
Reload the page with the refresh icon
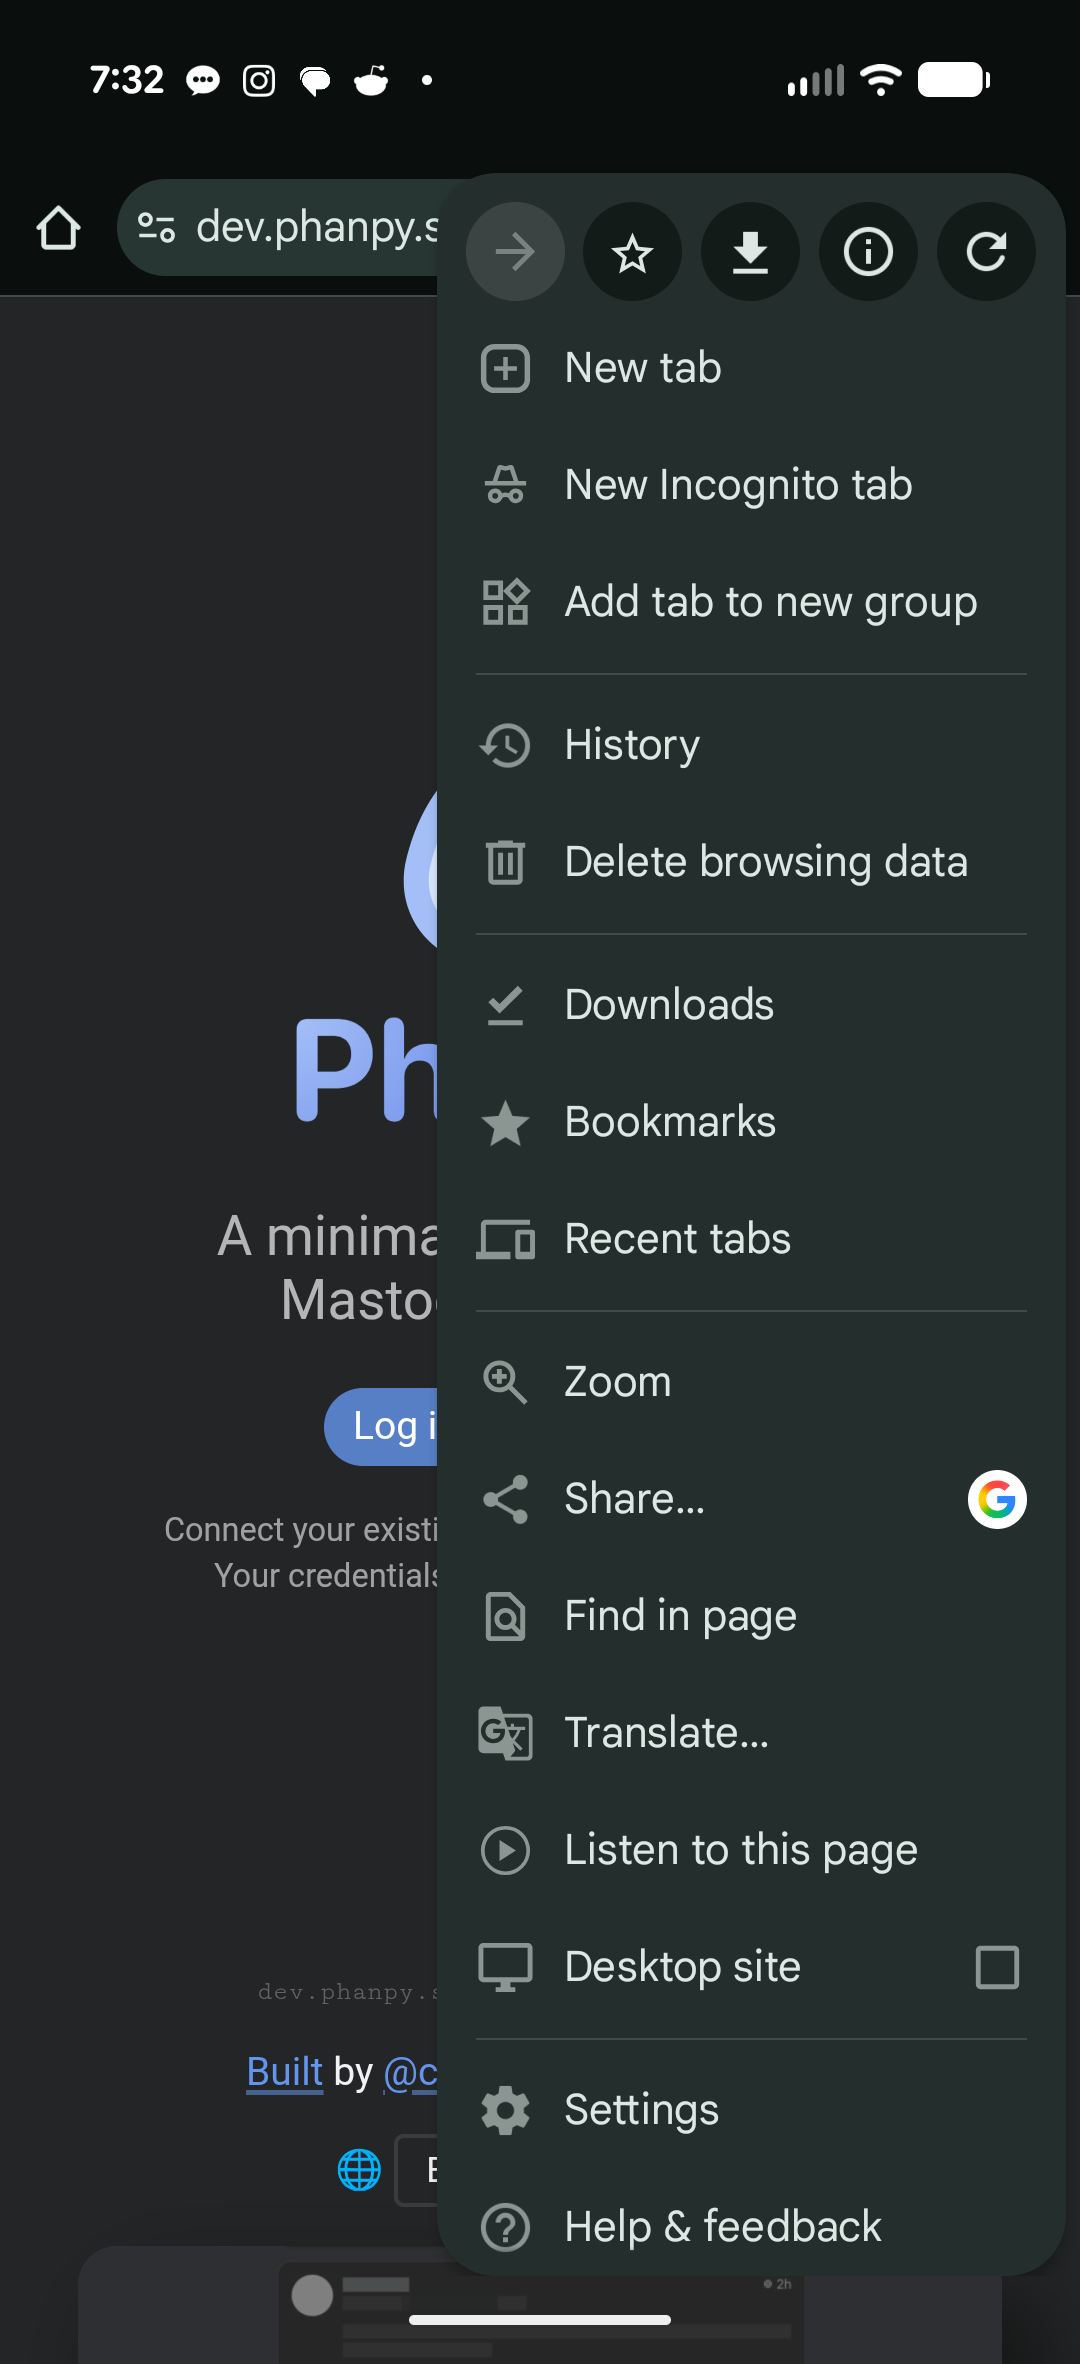click(x=986, y=252)
